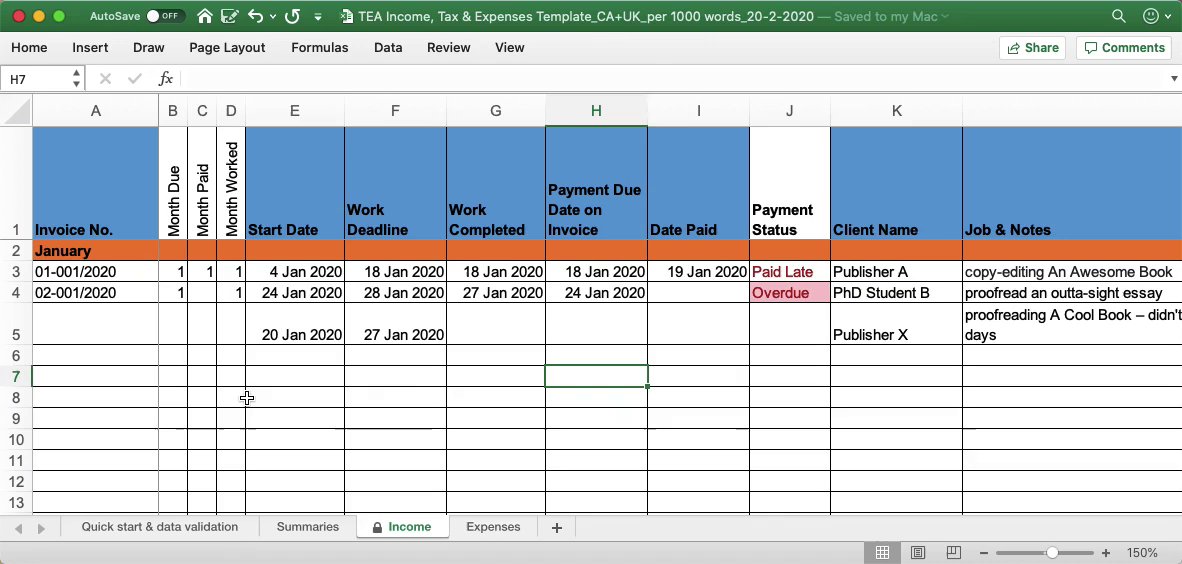Click the '19 Jan 2020' Date Paid cell
The height and width of the screenshot is (564, 1182).
[699, 272]
